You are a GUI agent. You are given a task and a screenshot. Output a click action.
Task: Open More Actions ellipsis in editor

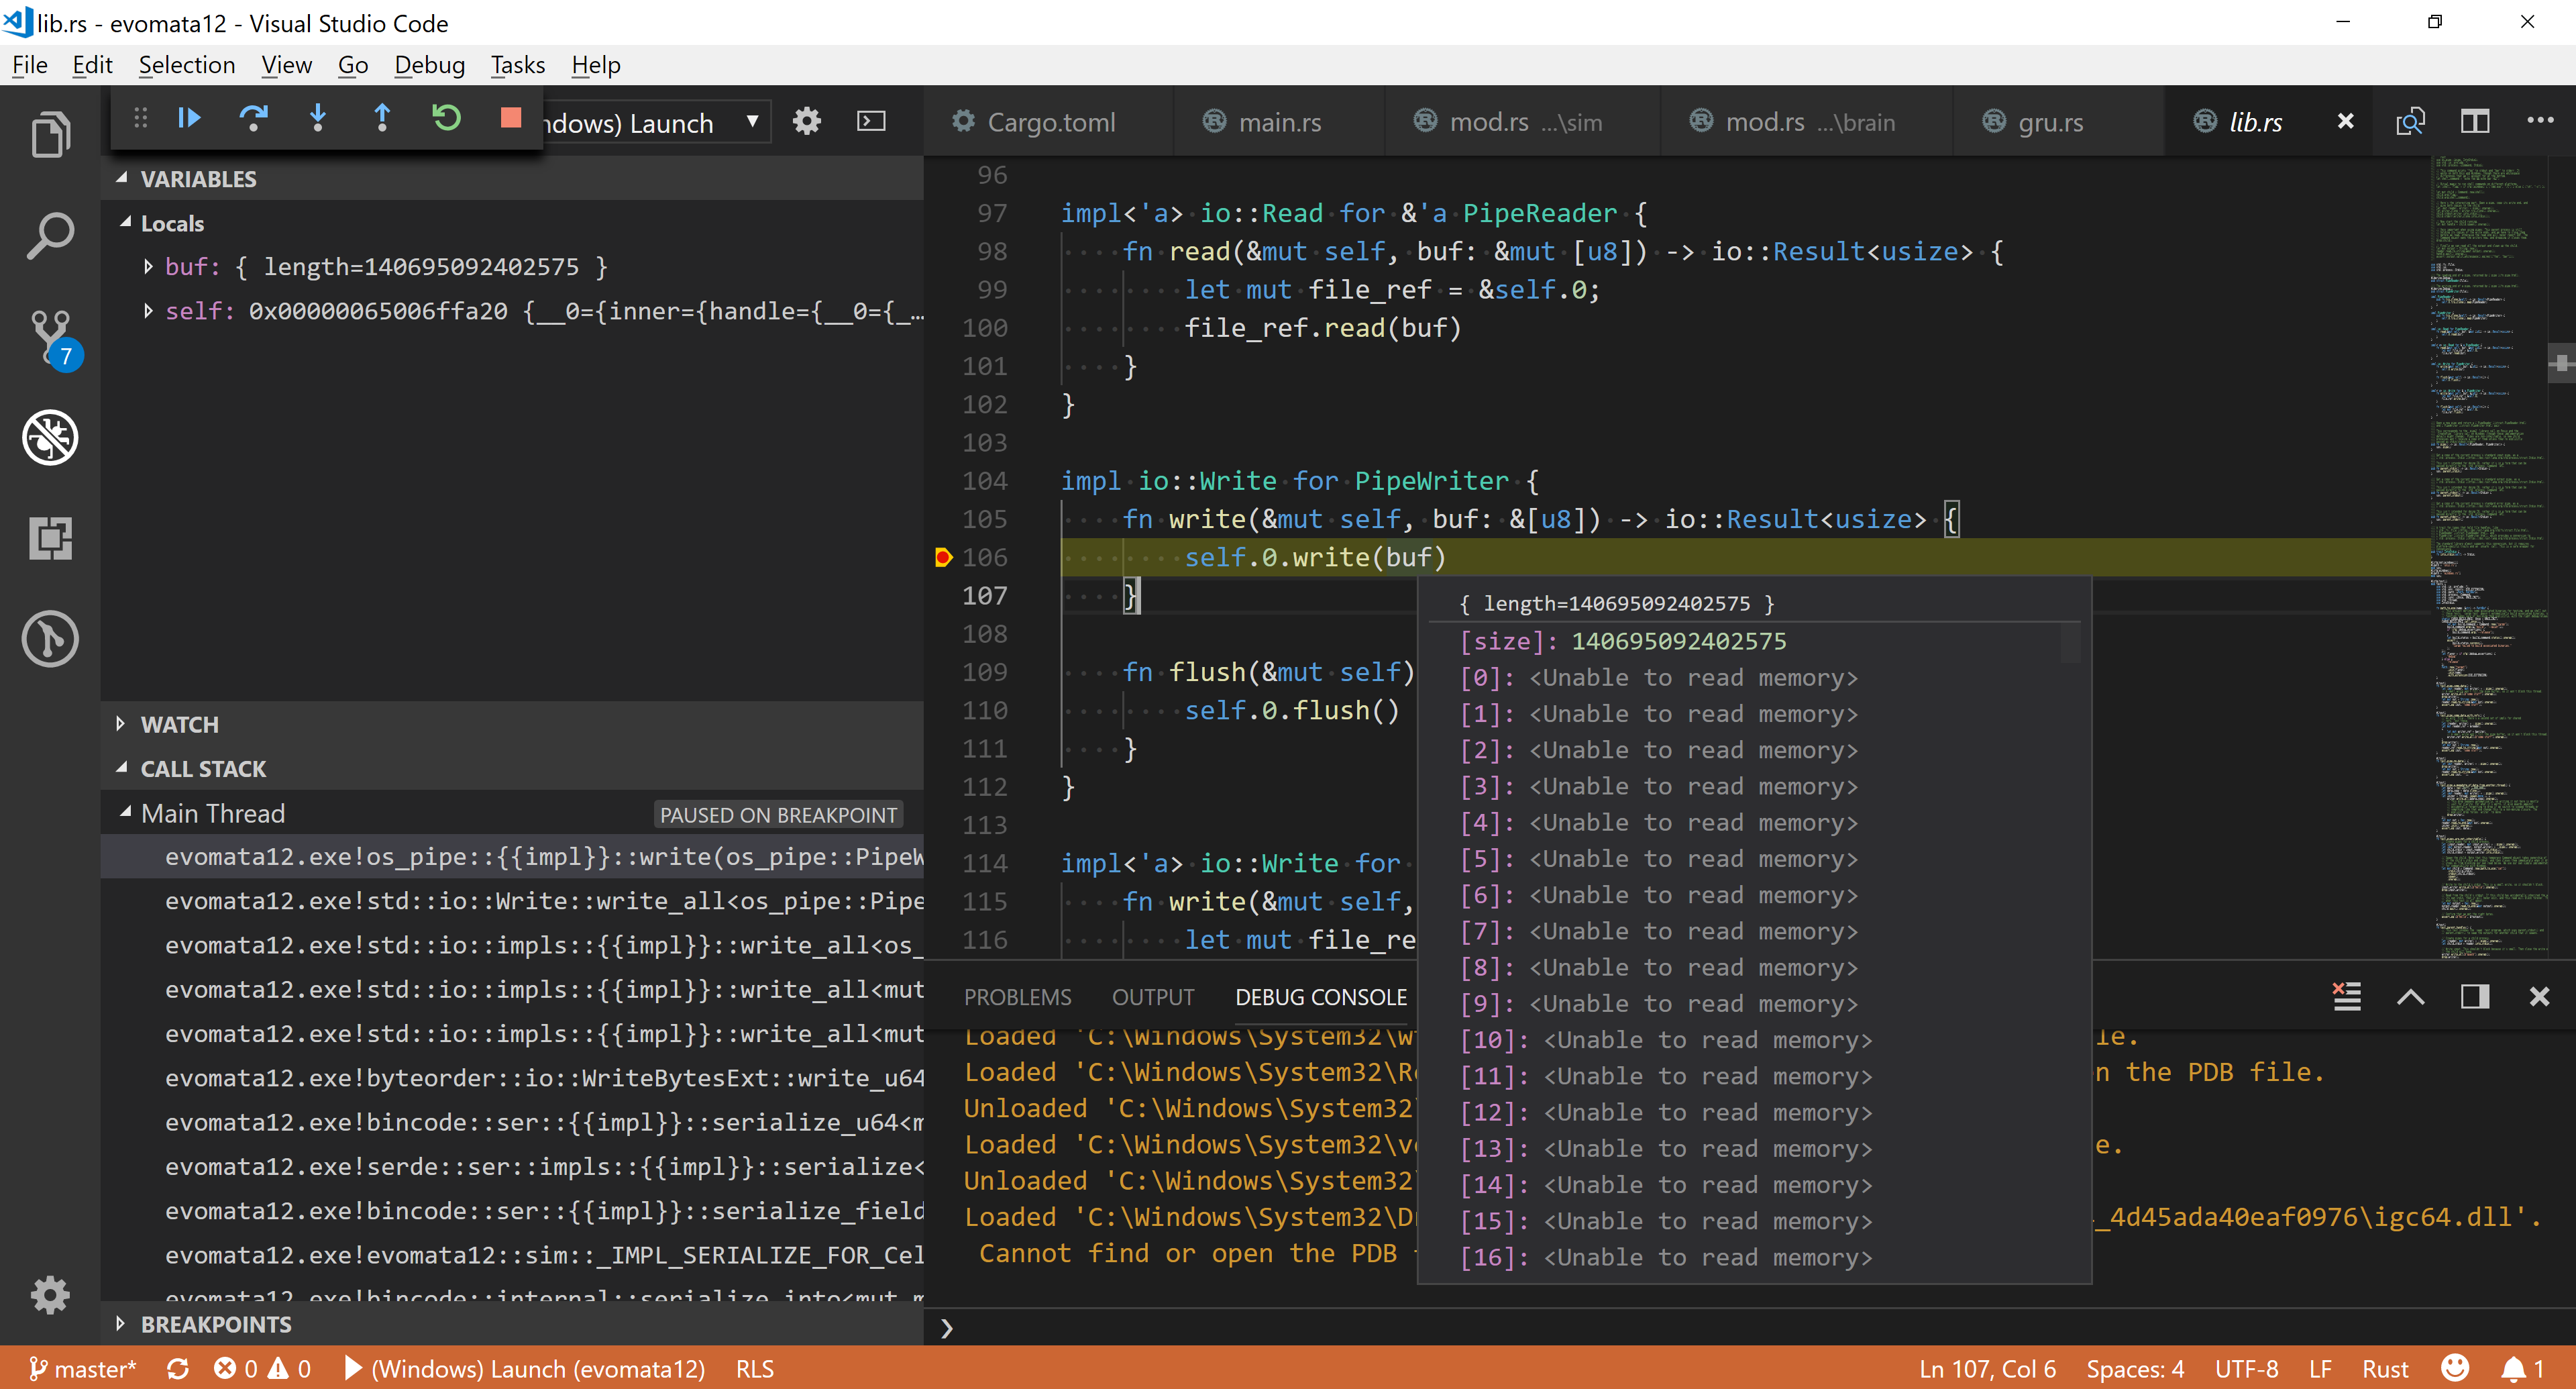tap(2540, 121)
